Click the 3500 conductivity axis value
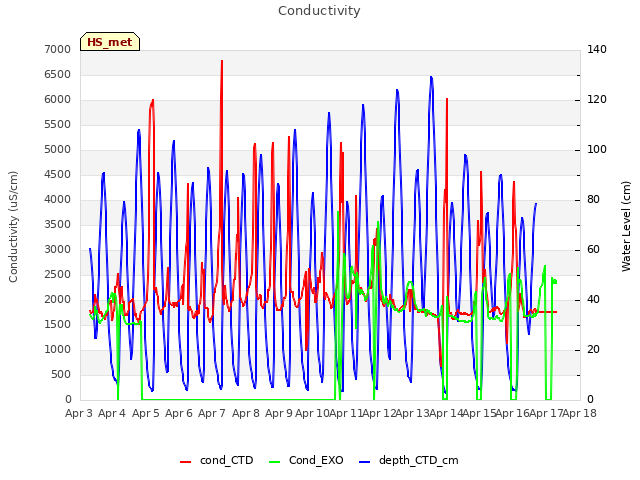Screen dimensions: 640x480 58,224
